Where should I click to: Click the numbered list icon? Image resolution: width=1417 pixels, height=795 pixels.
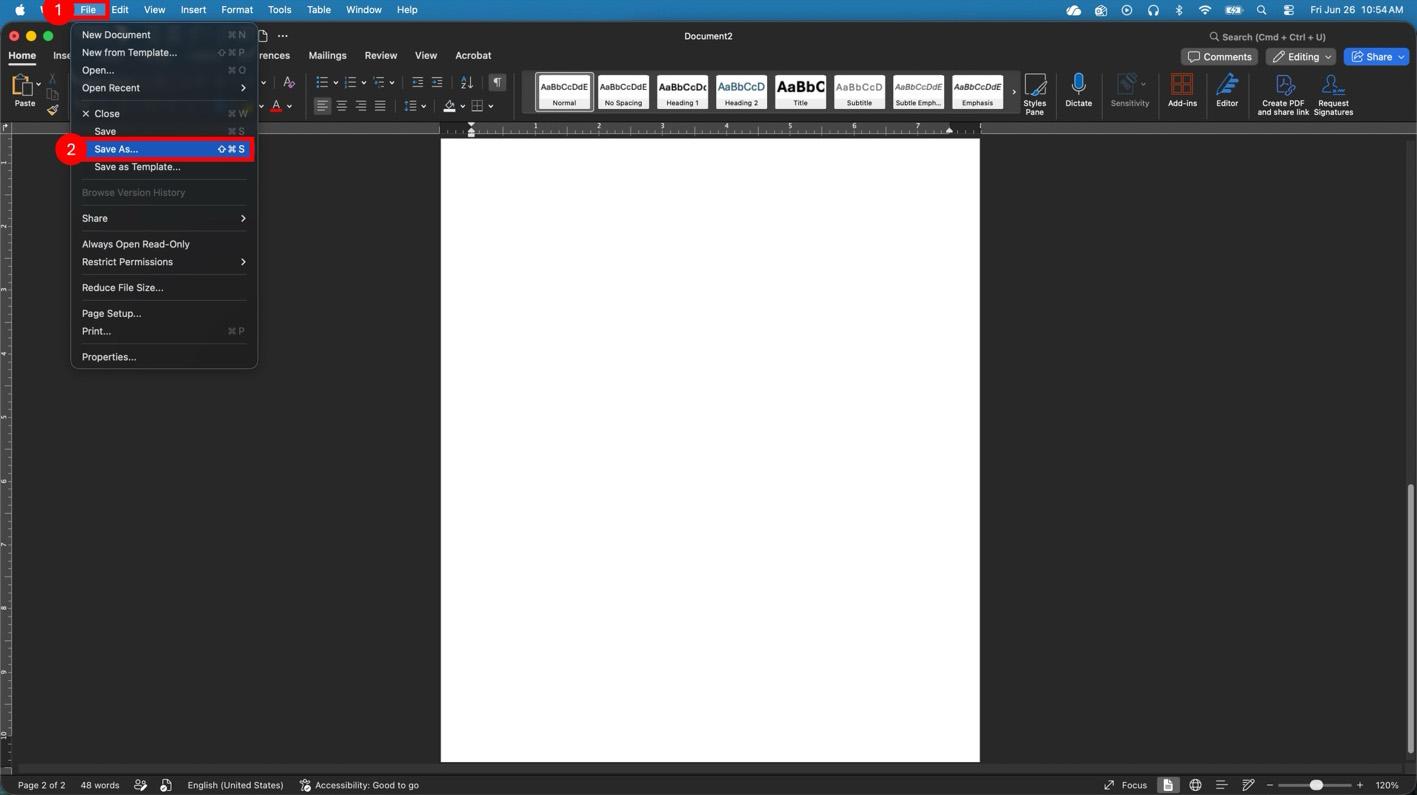click(x=350, y=82)
